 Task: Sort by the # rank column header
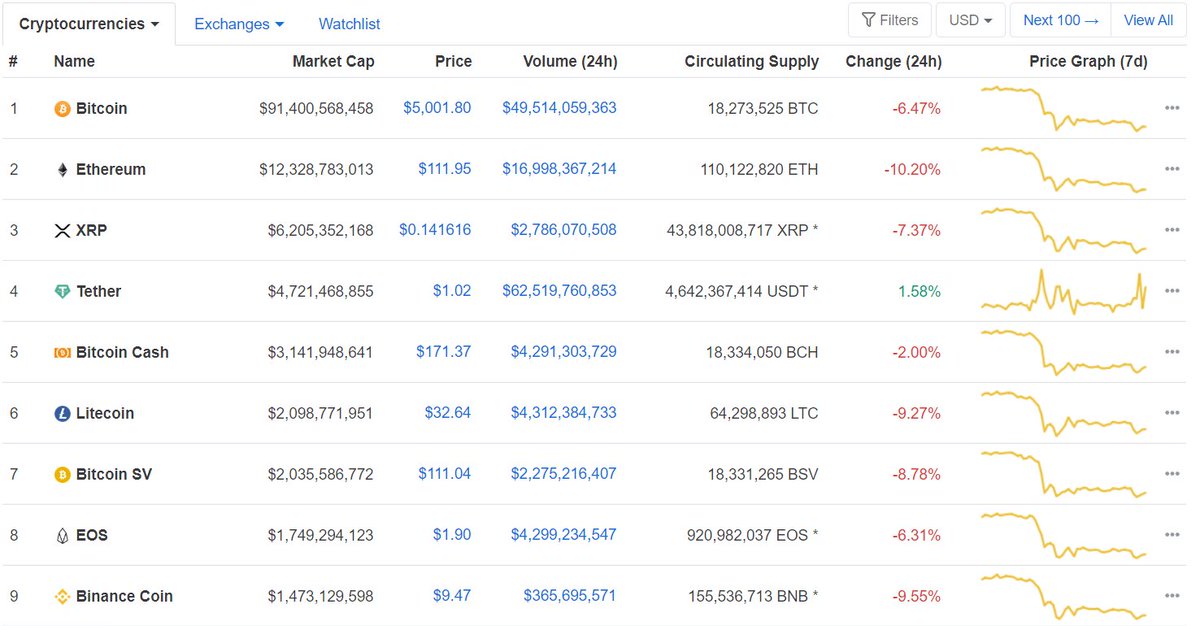[13, 62]
